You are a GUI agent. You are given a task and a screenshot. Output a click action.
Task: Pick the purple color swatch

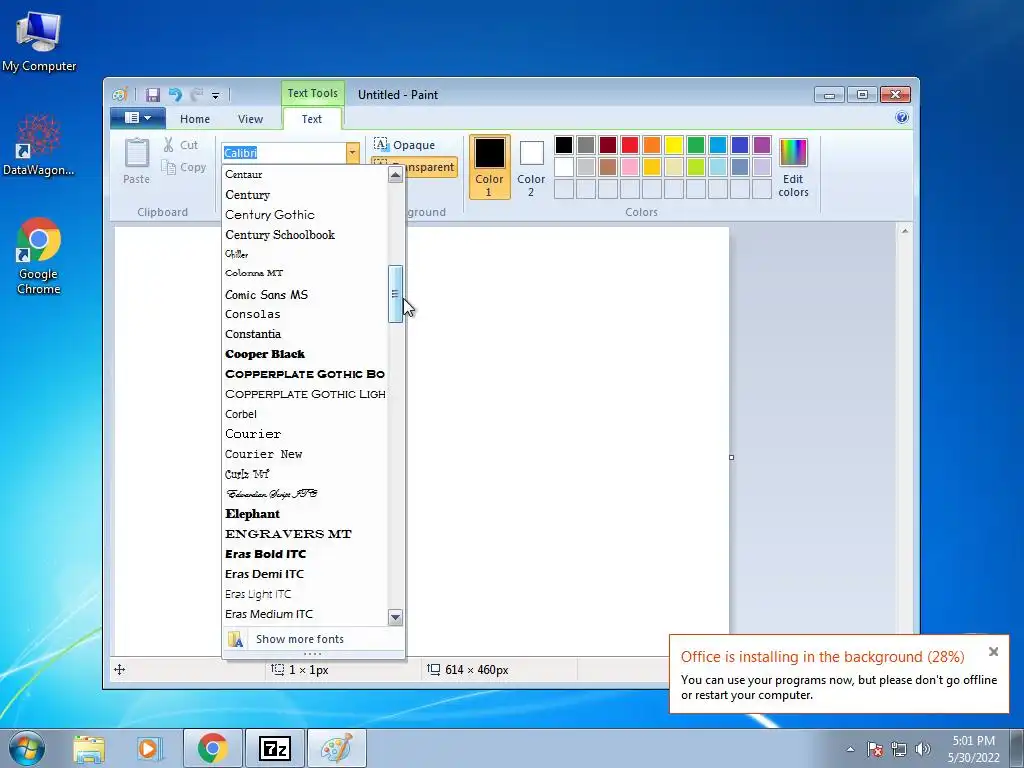pos(762,145)
